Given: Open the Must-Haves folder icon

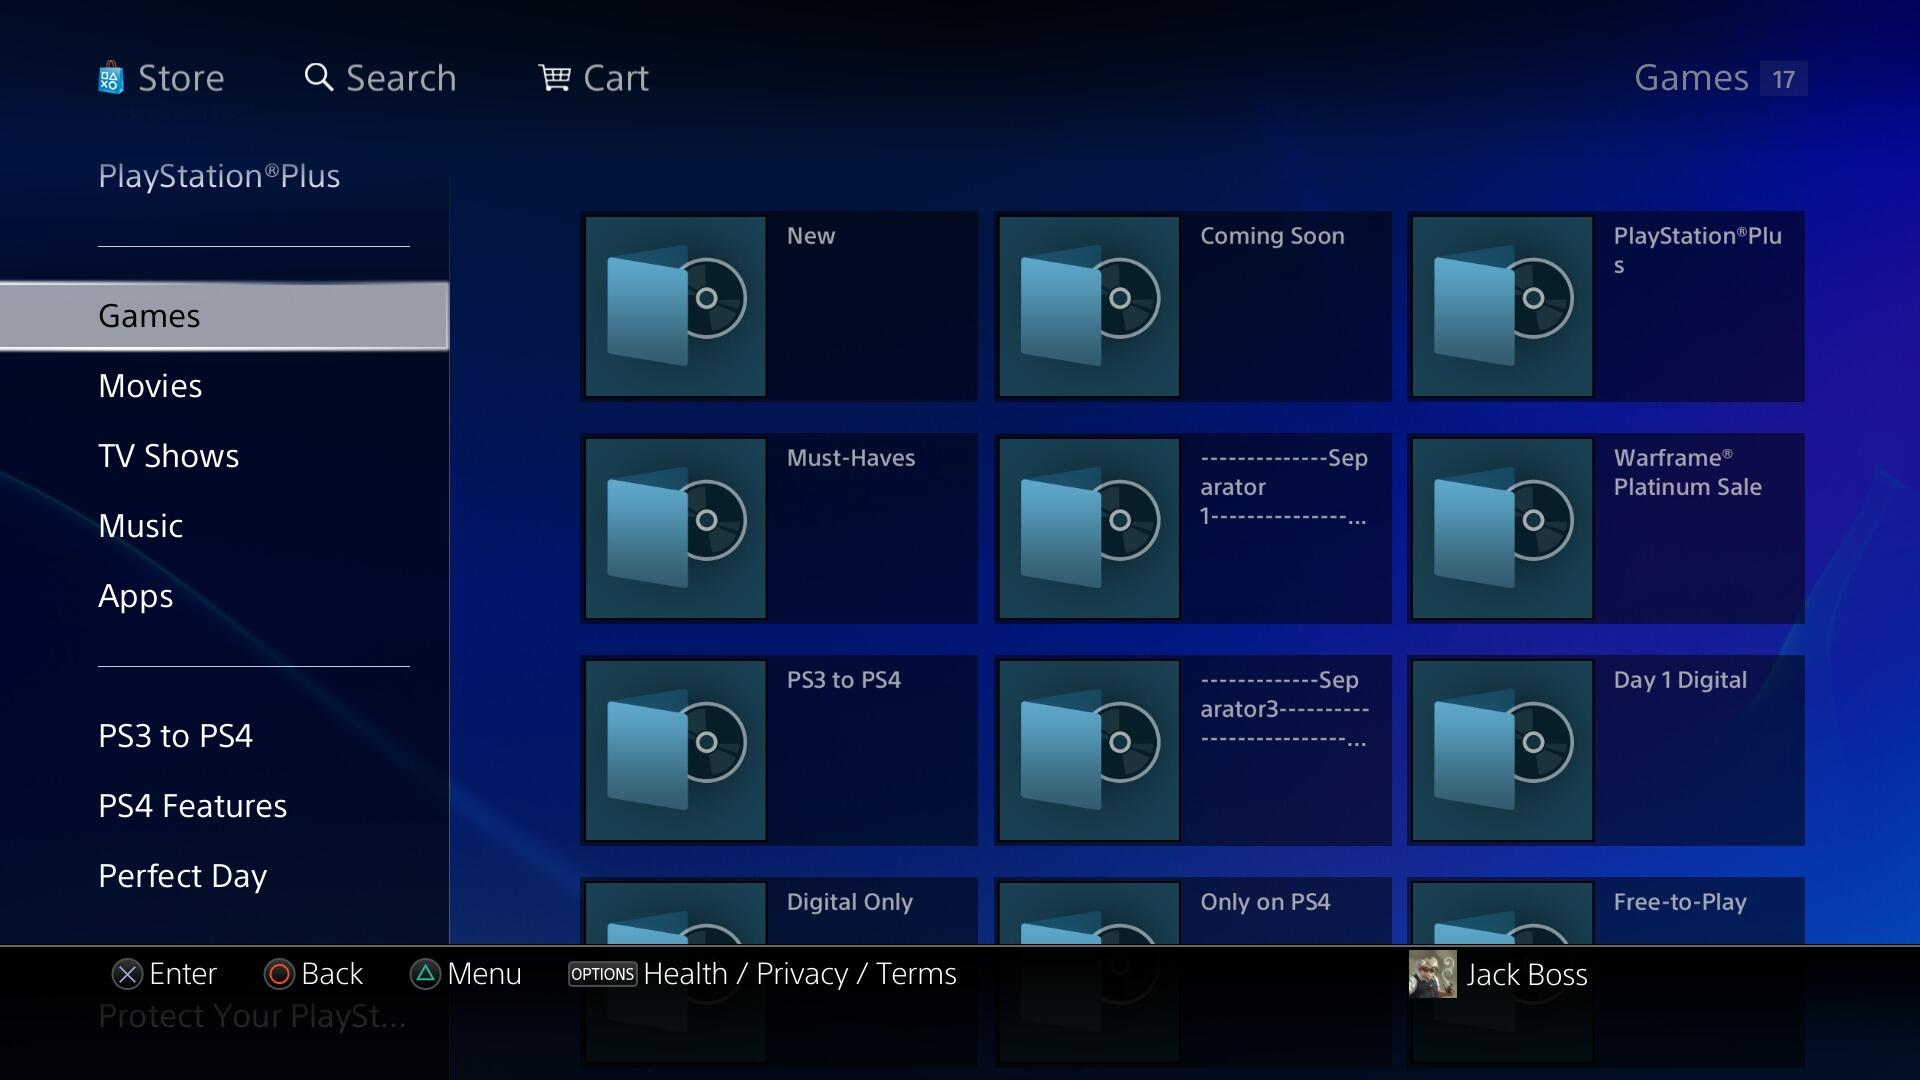Looking at the screenshot, I should point(676,529).
